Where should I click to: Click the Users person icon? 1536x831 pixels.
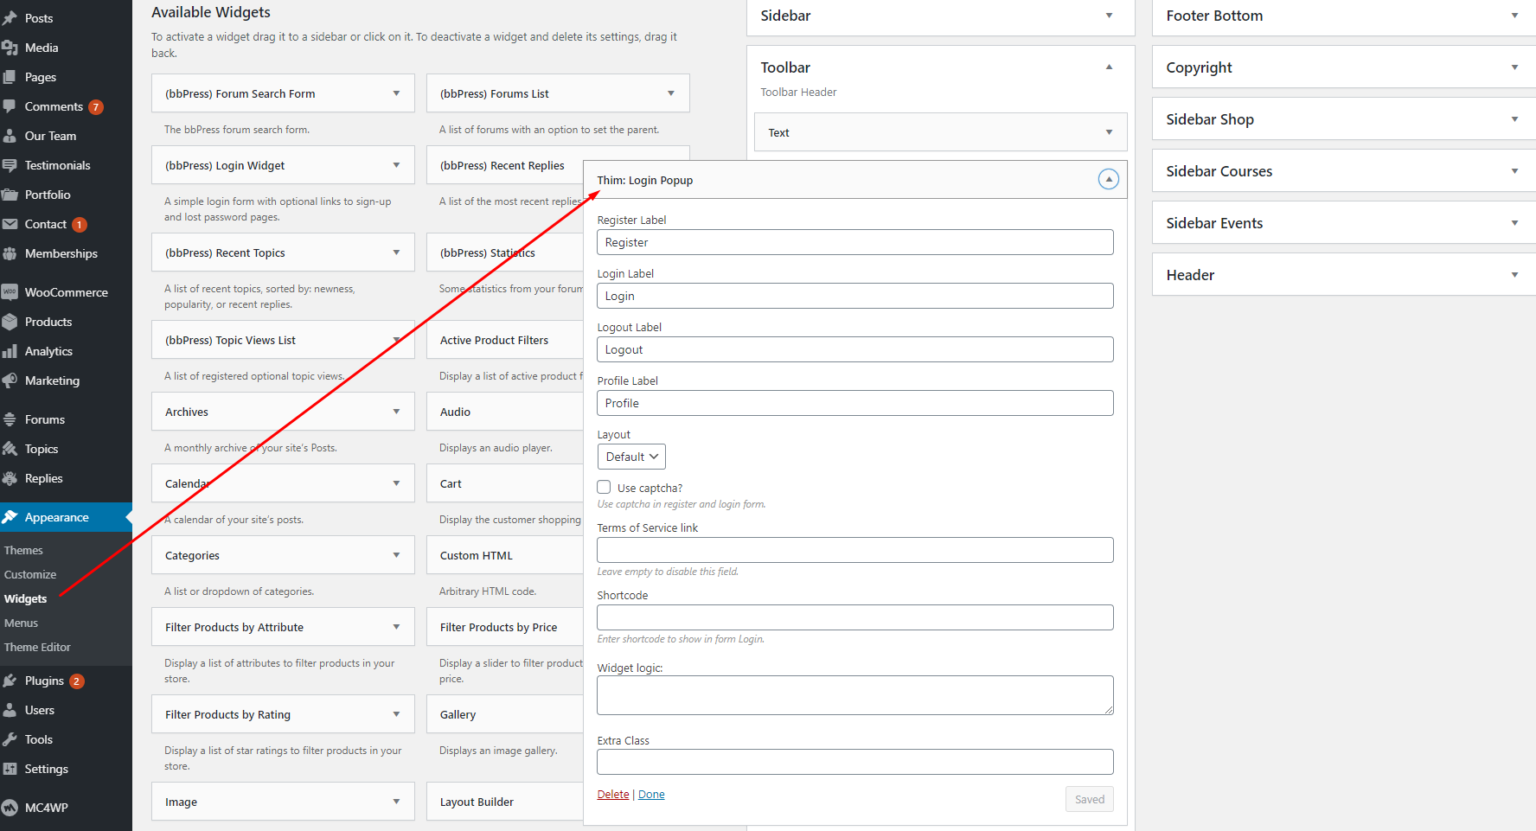click(10, 710)
